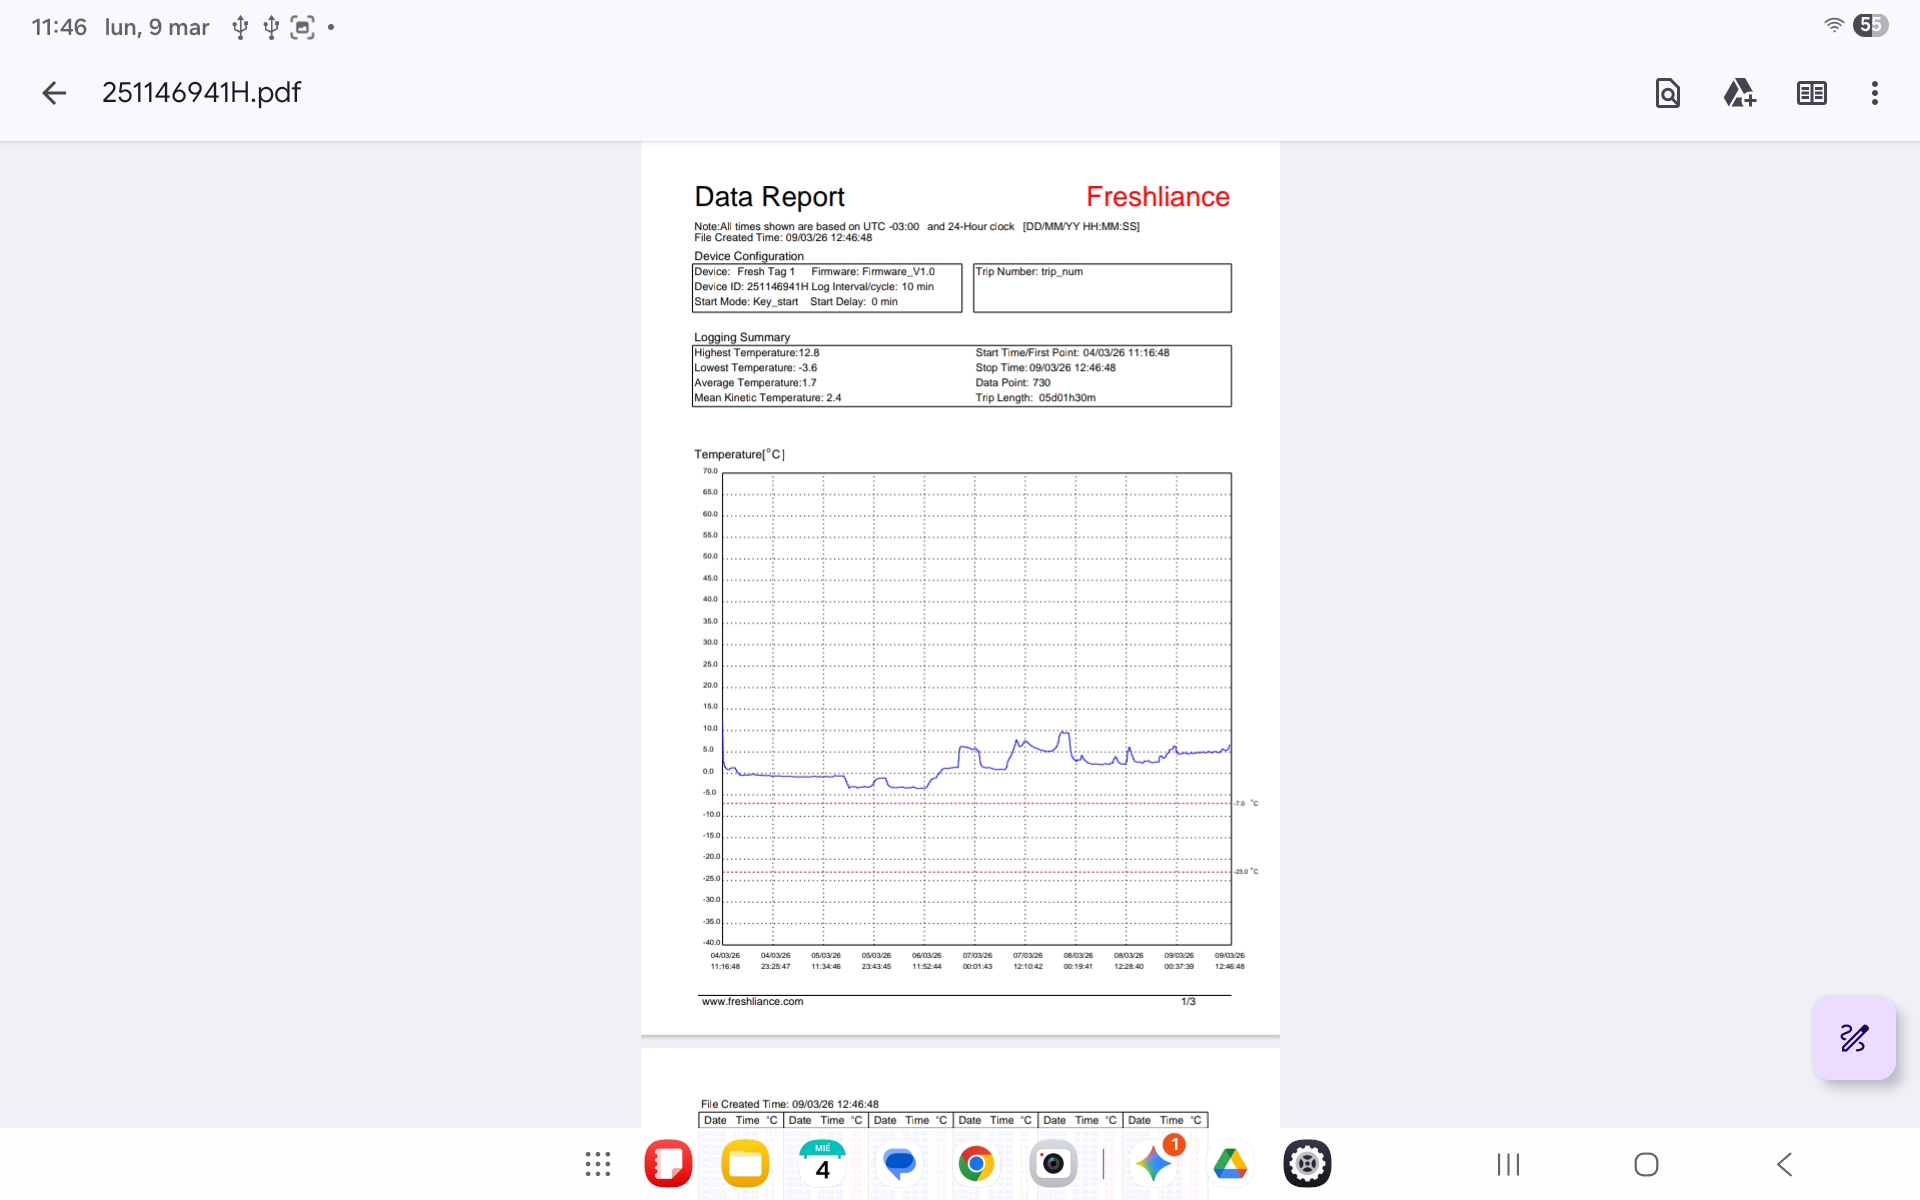This screenshot has height=1200, width=1920.
Task: Toggle reading view layout icon
Action: coord(1811,93)
